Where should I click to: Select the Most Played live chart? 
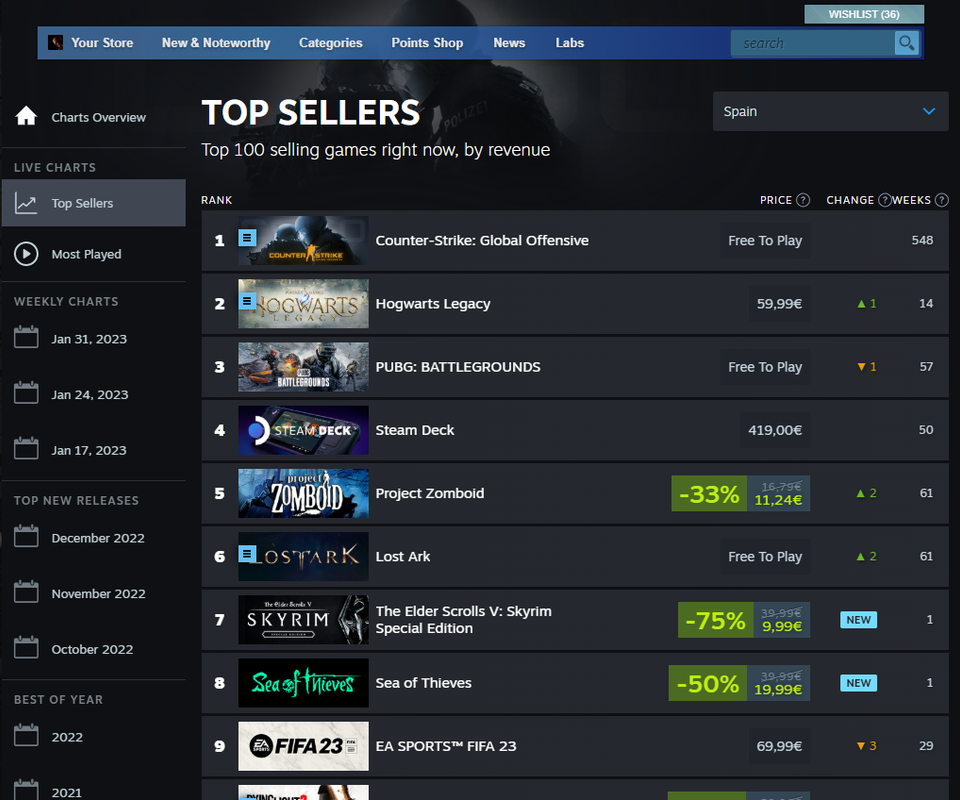pyautogui.click(x=86, y=254)
